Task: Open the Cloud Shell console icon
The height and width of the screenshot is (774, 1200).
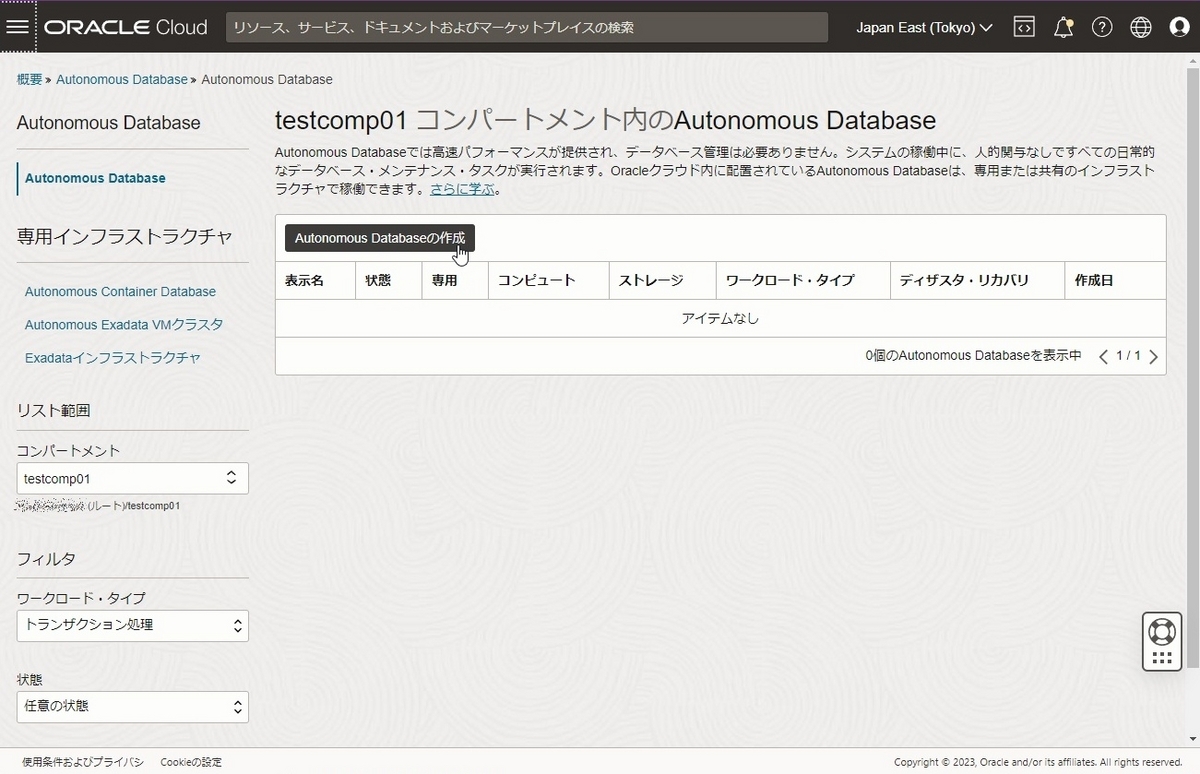Action: click(x=1024, y=27)
